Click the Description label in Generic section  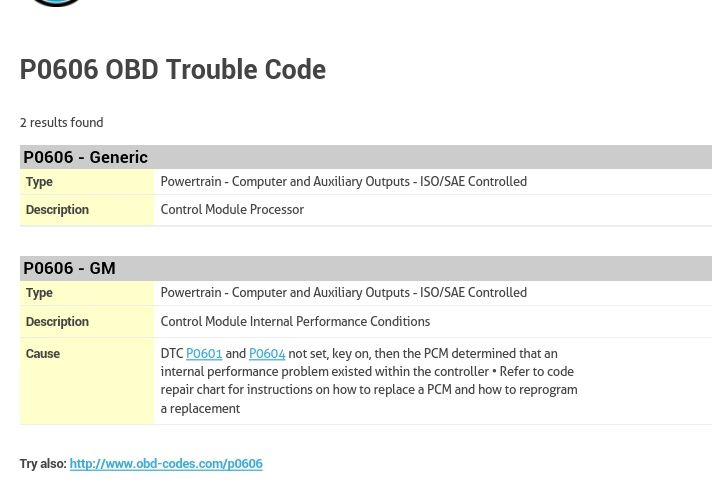(57, 210)
